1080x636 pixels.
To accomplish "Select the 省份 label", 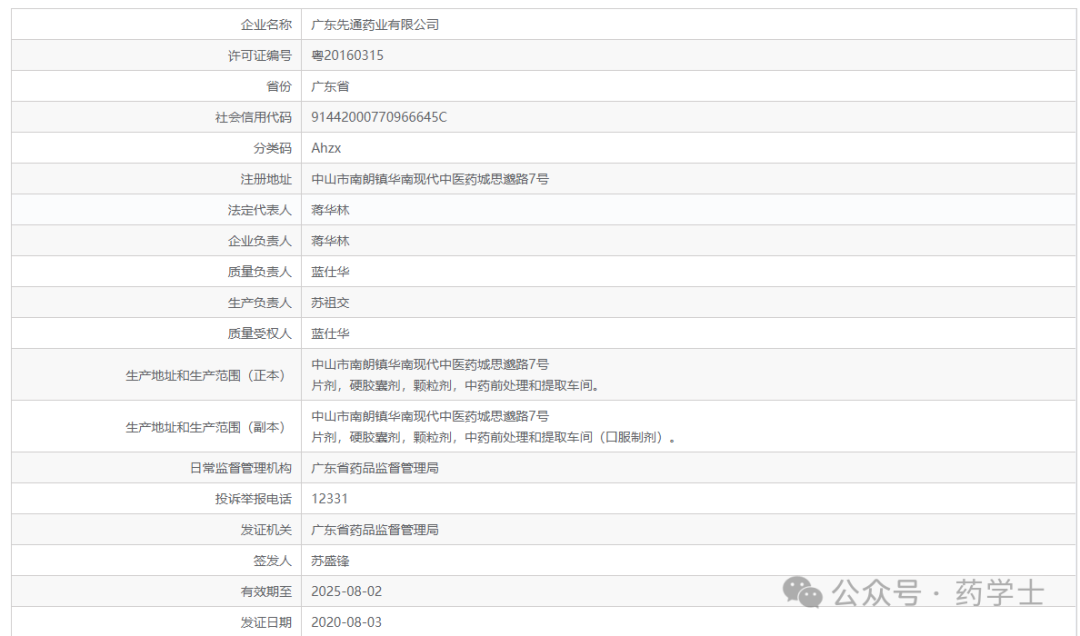I will [x=279, y=87].
